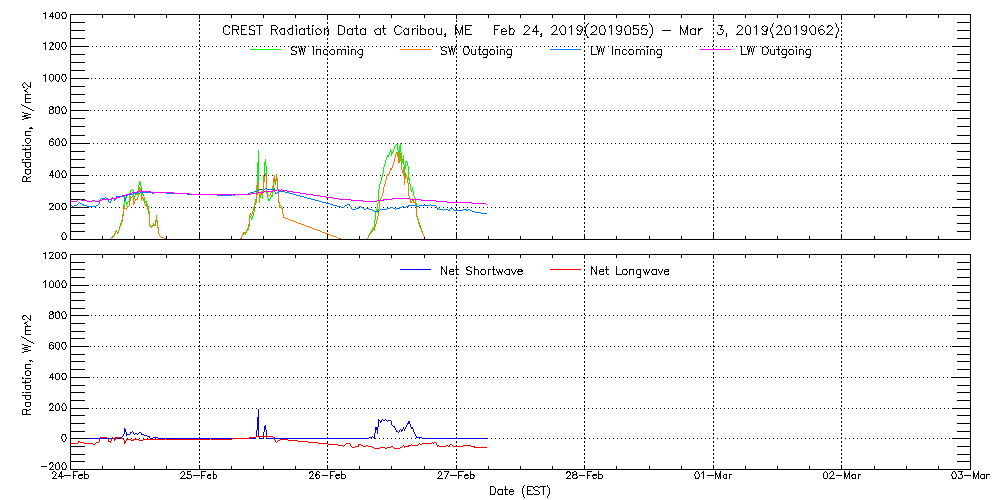This screenshot has width=1000, height=500.
Task: Select the 03-Mar date at axis end
Action: click(x=968, y=476)
